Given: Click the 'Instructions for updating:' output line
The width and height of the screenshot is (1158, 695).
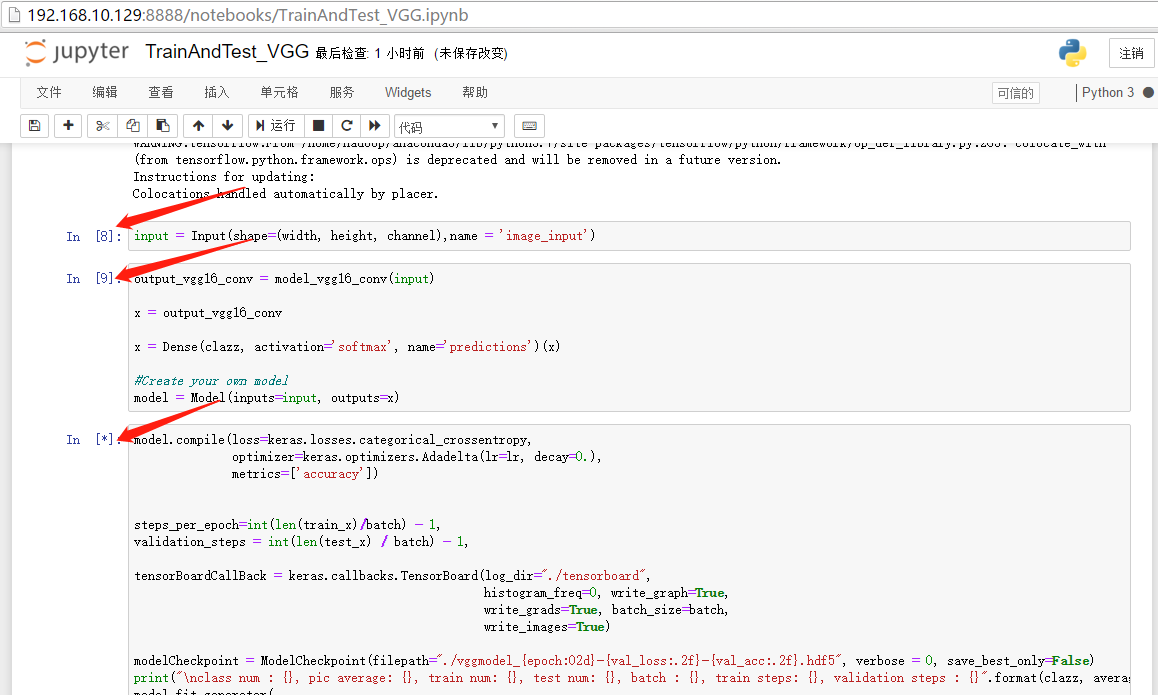Looking at the screenshot, I should (x=224, y=177).
